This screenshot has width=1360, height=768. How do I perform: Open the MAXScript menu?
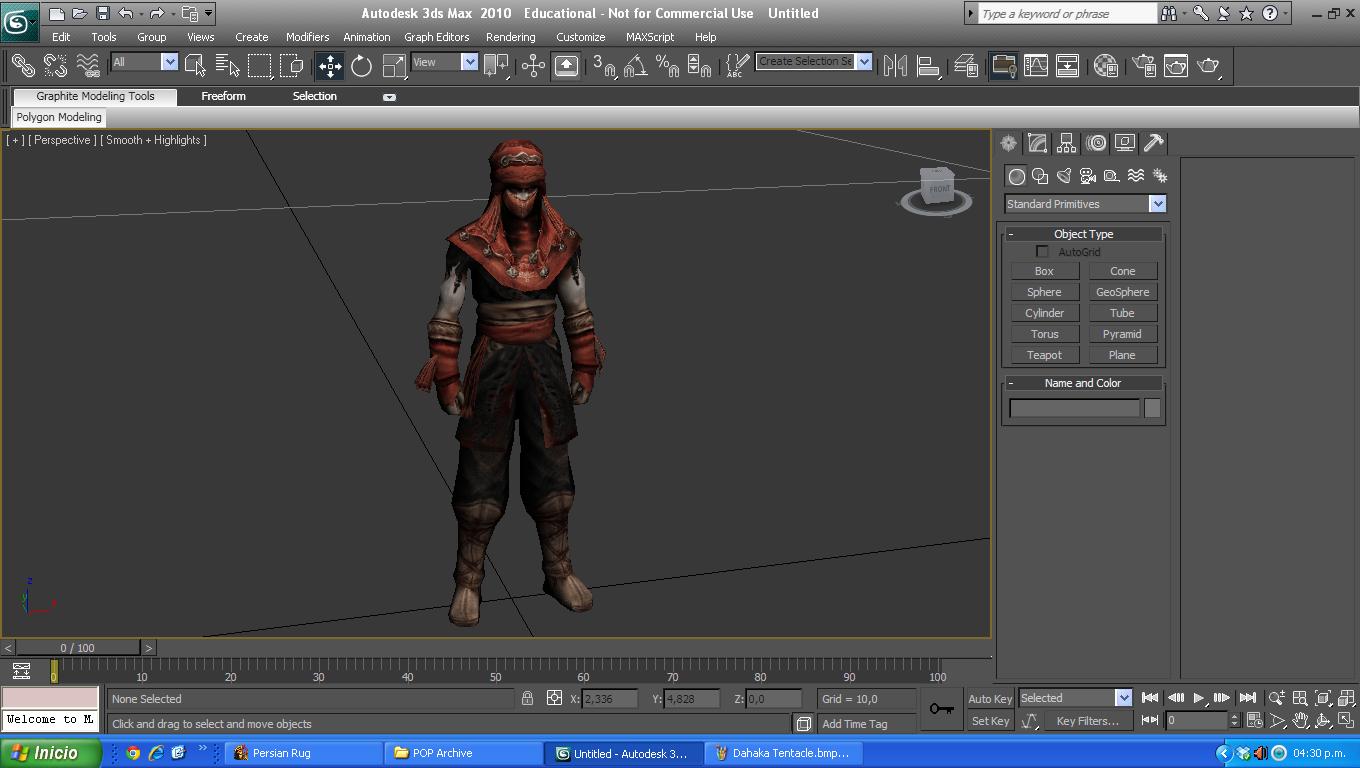pos(650,37)
